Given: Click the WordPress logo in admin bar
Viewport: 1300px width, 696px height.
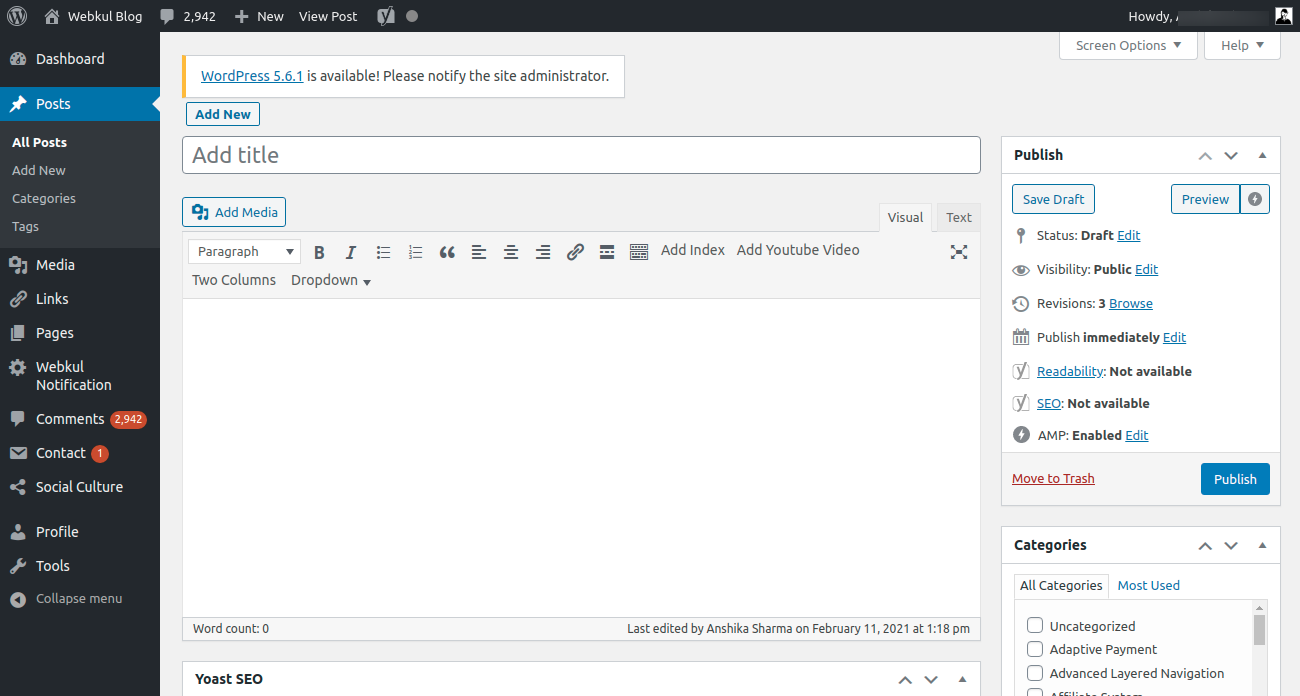Looking at the screenshot, I should click(17, 16).
